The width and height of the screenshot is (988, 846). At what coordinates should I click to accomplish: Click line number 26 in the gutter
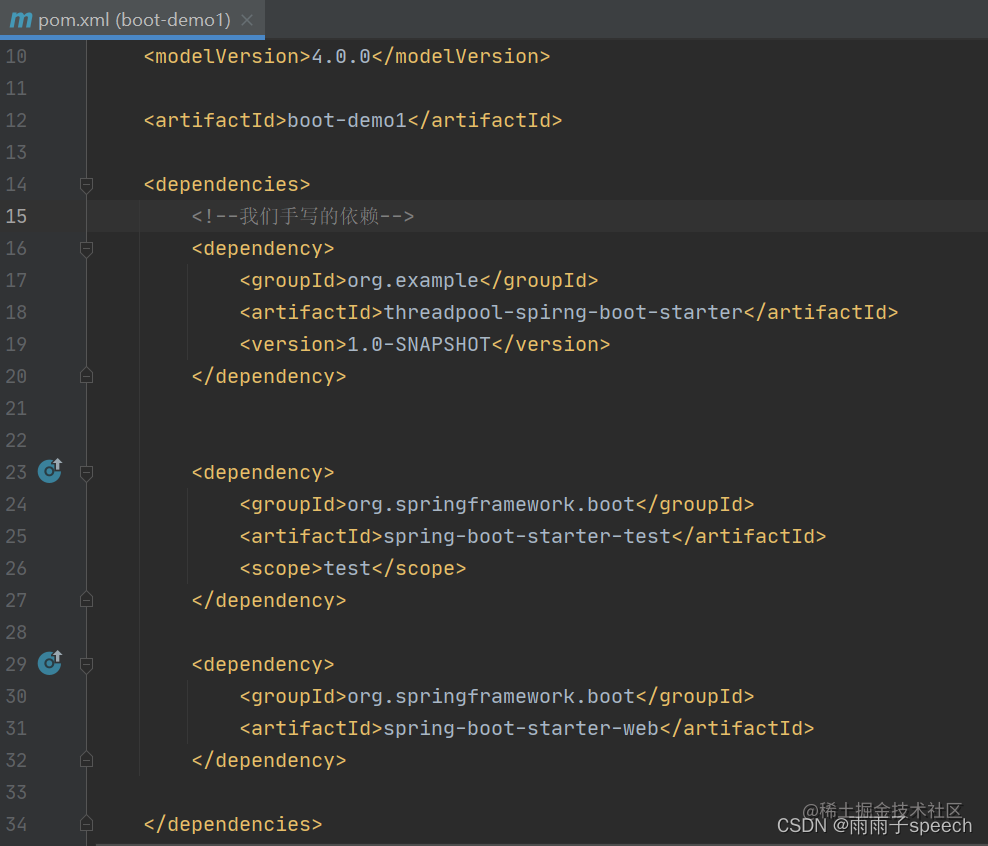point(16,569)
